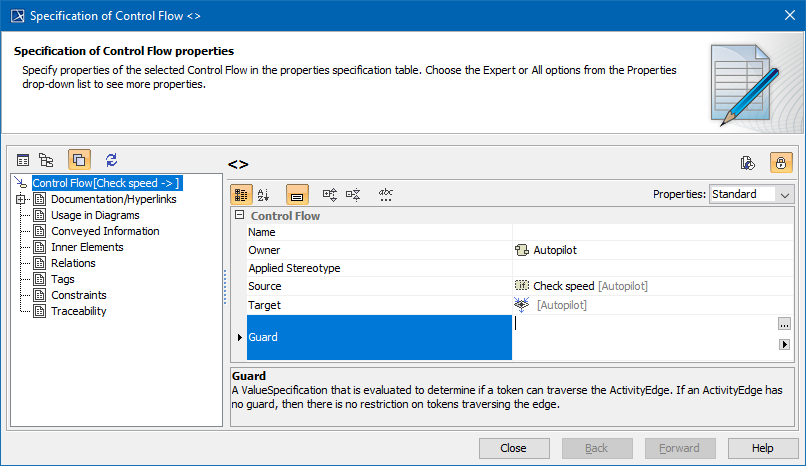Click the document history icon beside the lock
Screen dimensions: 806x466
pos(746,163)
